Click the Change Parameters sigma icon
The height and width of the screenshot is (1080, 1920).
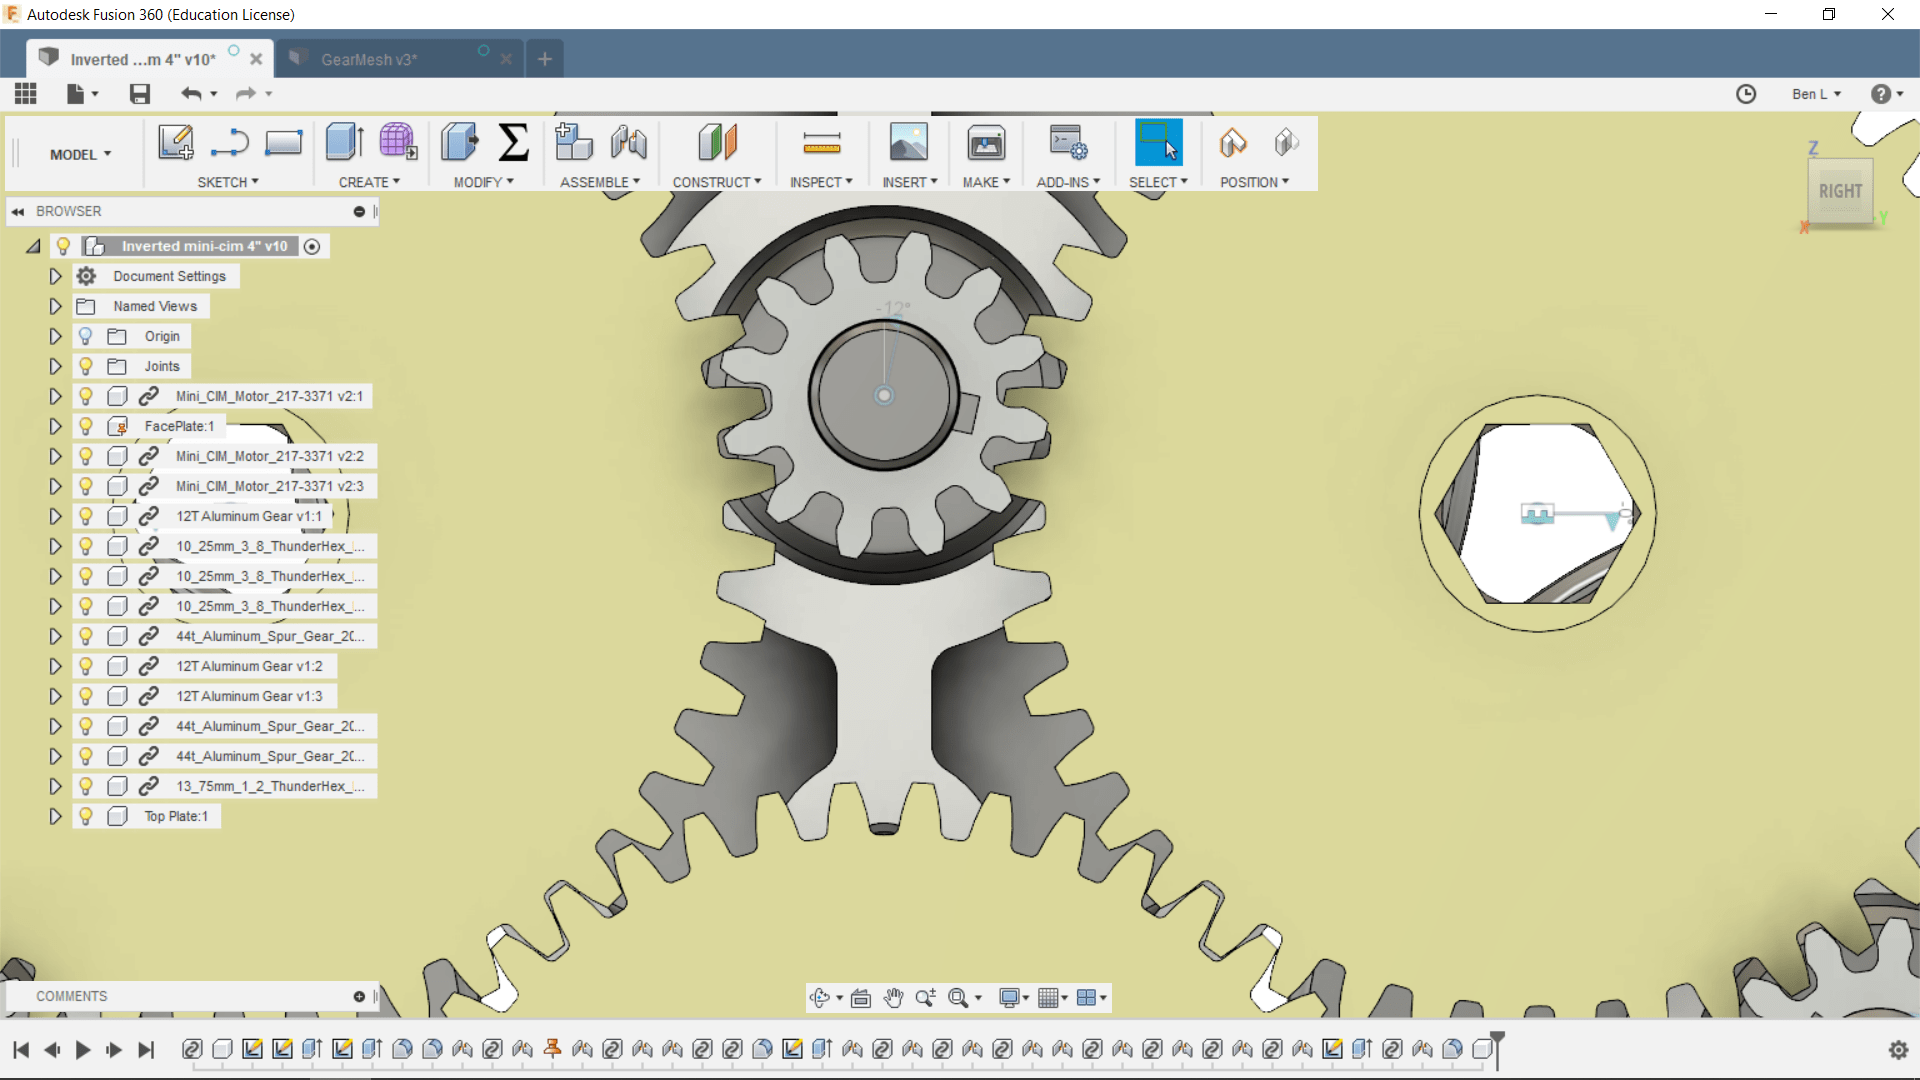click(x=513, y=143)
